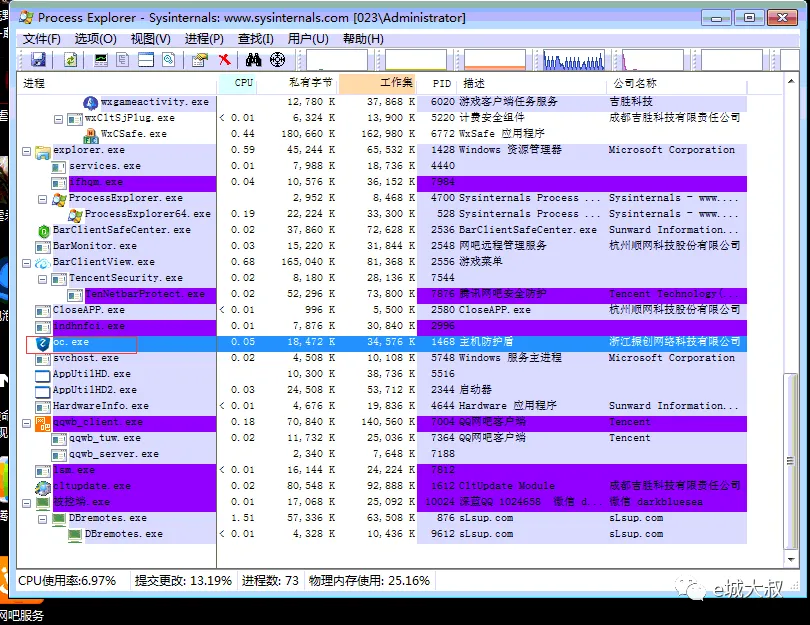Click the explorer.exe folder icon

[x=42, y=151]
